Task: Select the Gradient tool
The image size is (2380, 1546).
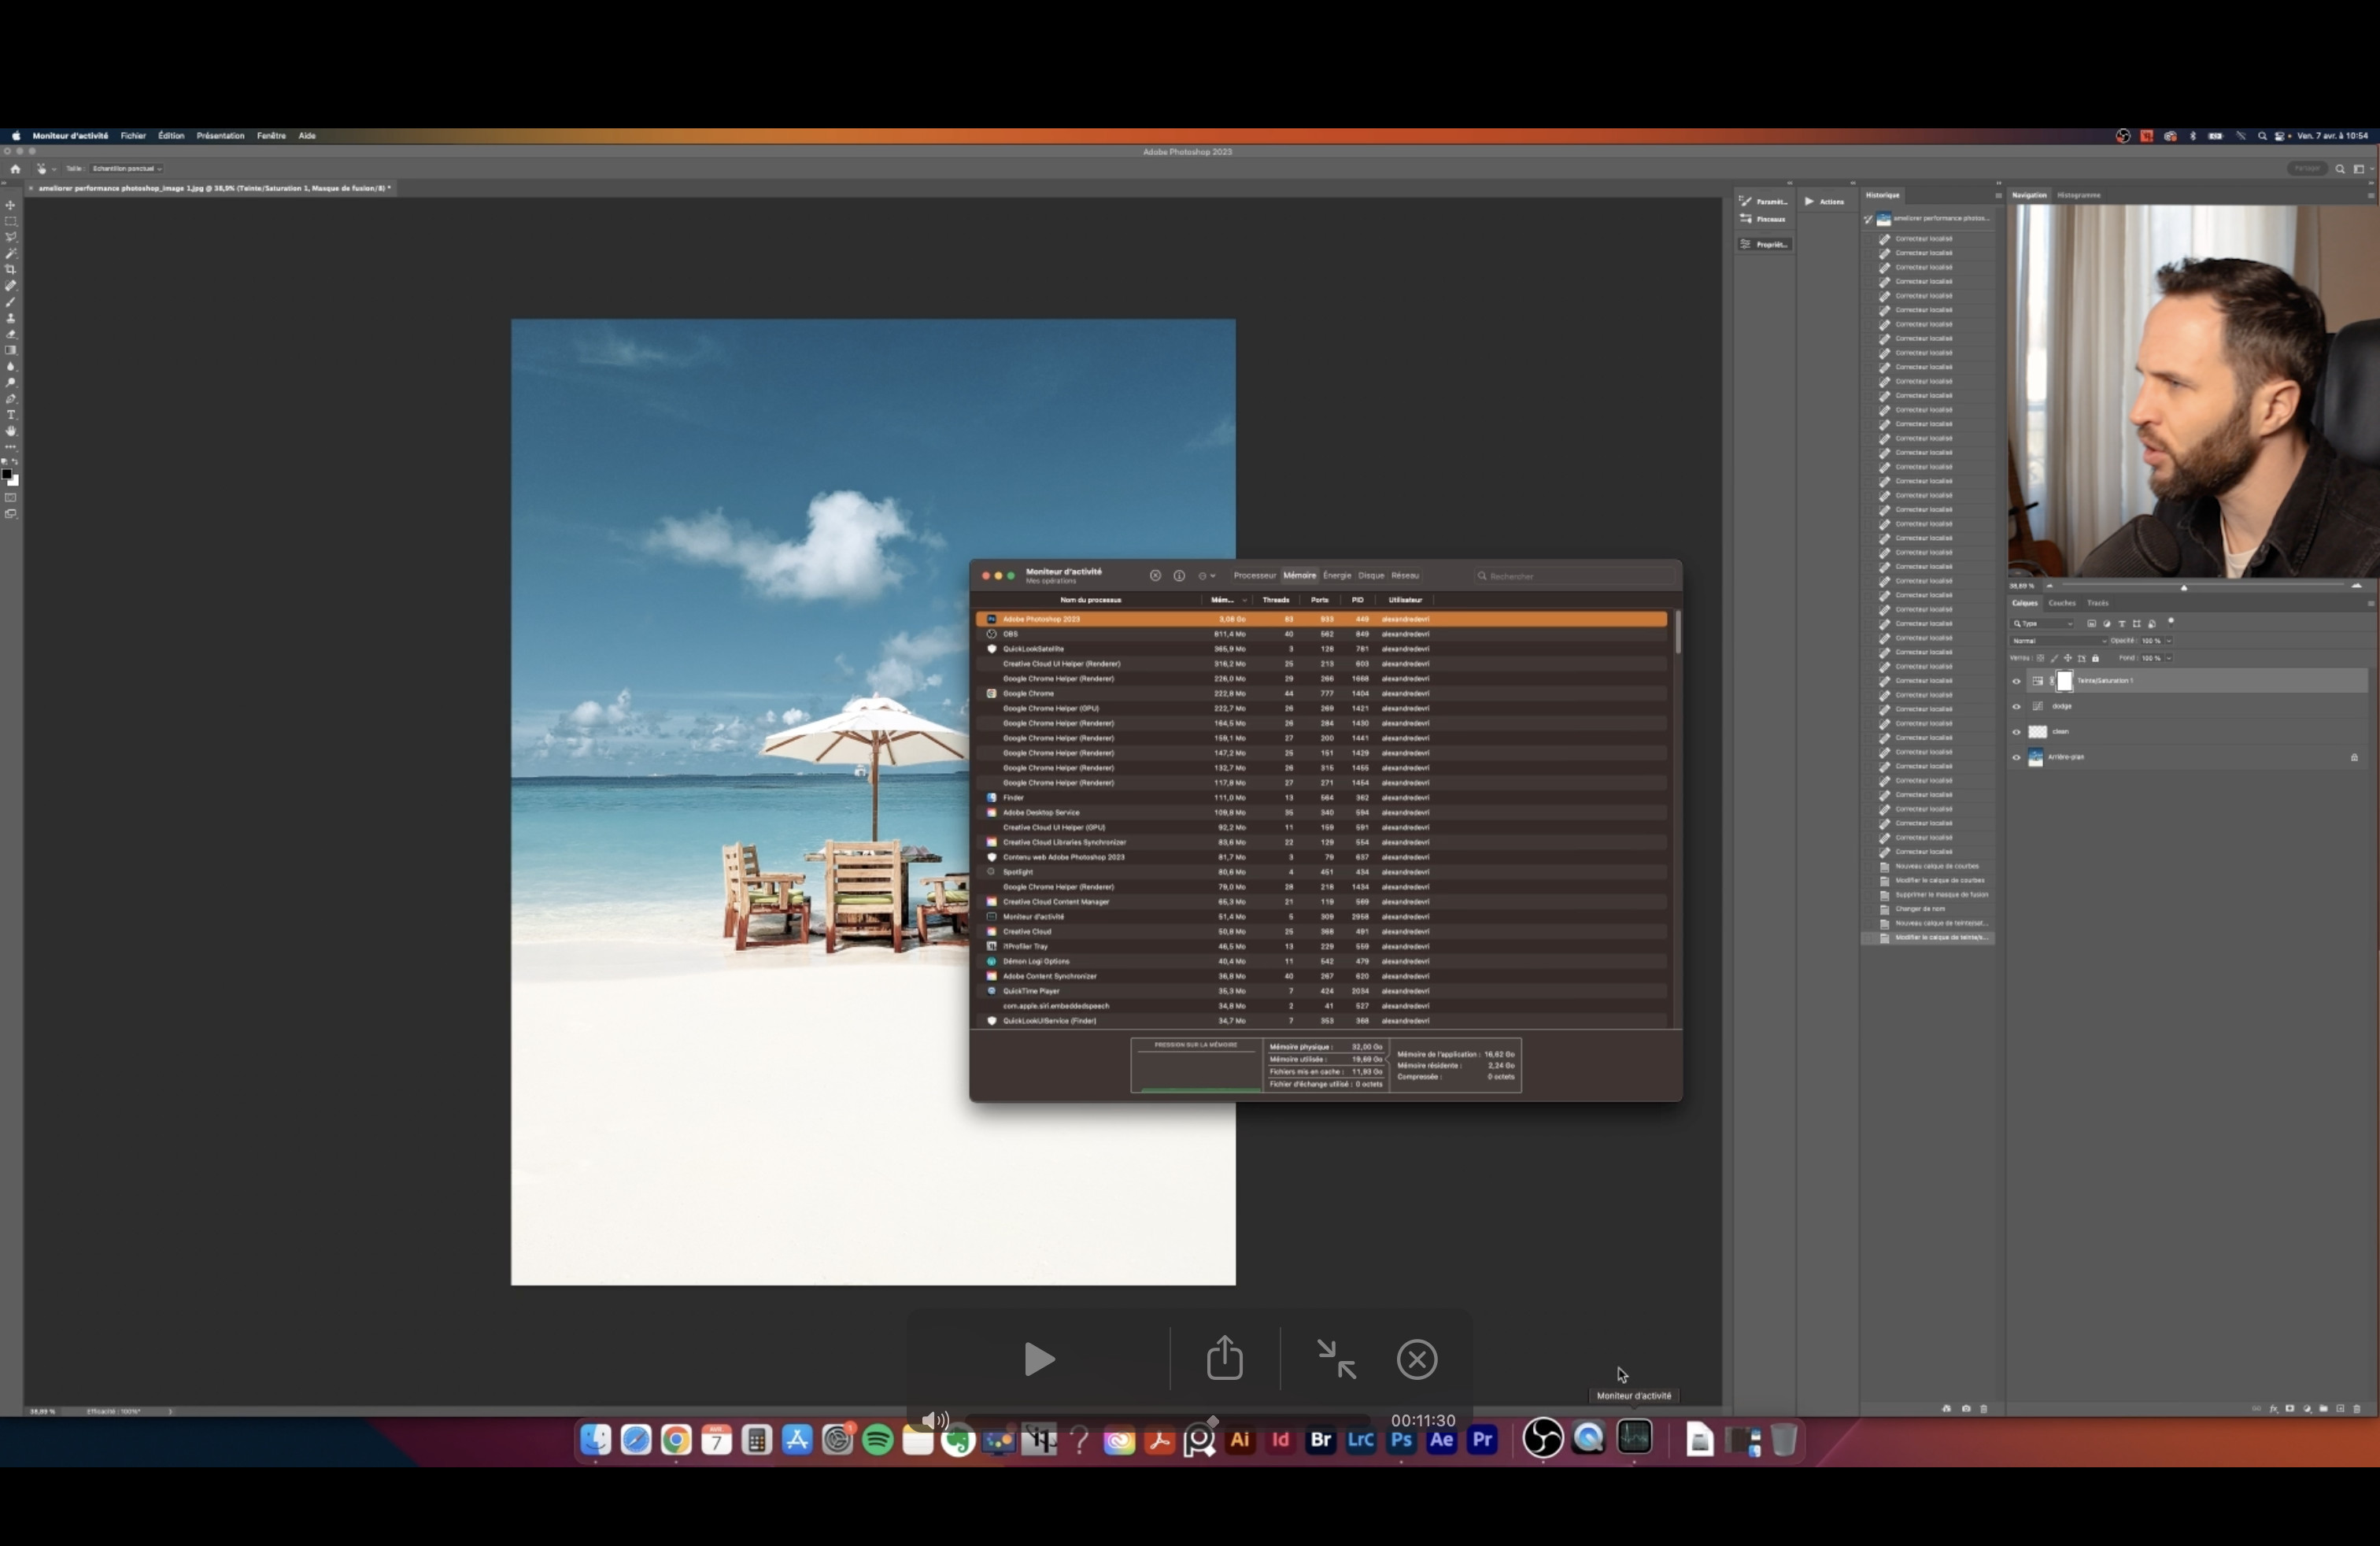Action: click(x=11, y=350)
